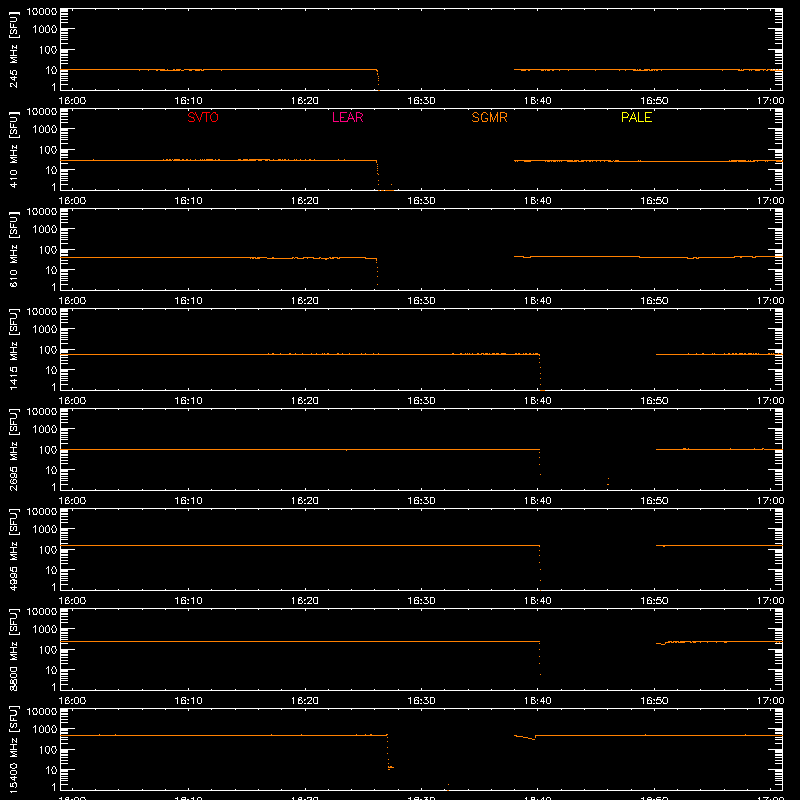Click the 16:40 tick label under the 610 MHz panel
The width and height of the screenshot is (800, 800).
pos(537,301)
